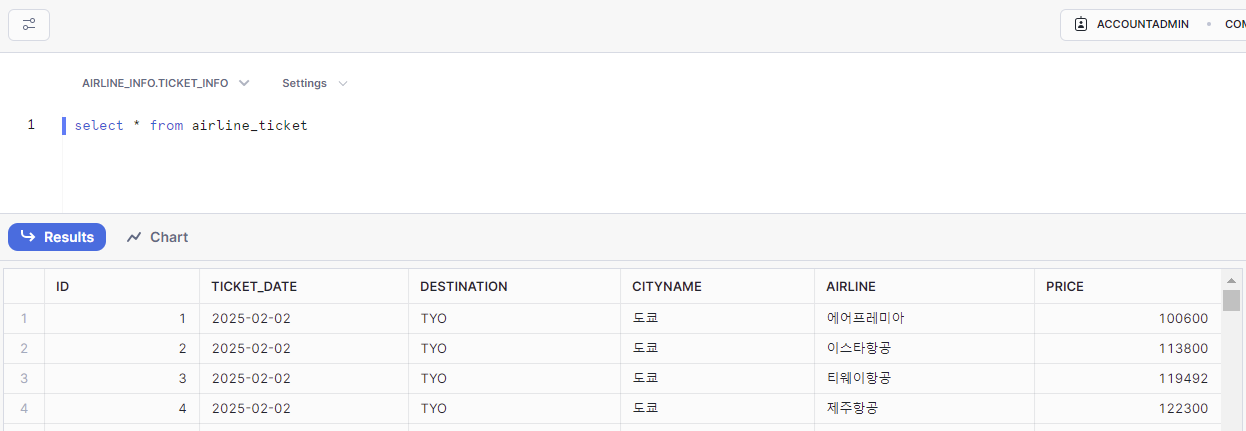Expand the AIRLINE_INFO.TICKET_INFO context dropdown
1246x431 pixels.
click(166, 83)
